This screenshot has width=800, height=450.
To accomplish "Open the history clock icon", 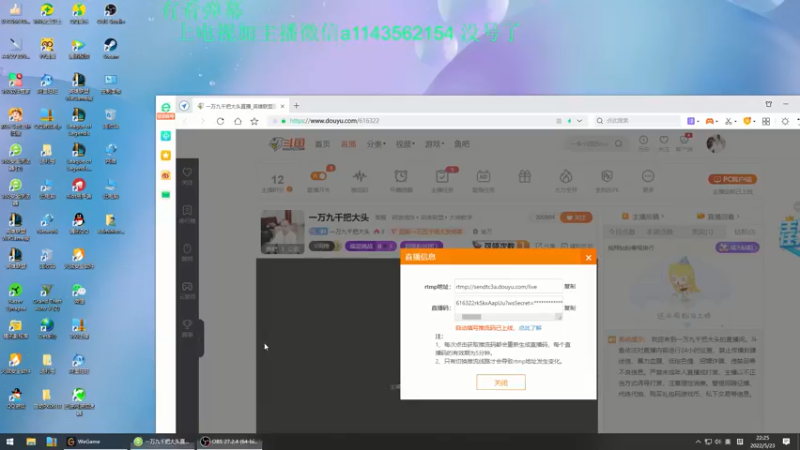I will click(x=643, y=140).
